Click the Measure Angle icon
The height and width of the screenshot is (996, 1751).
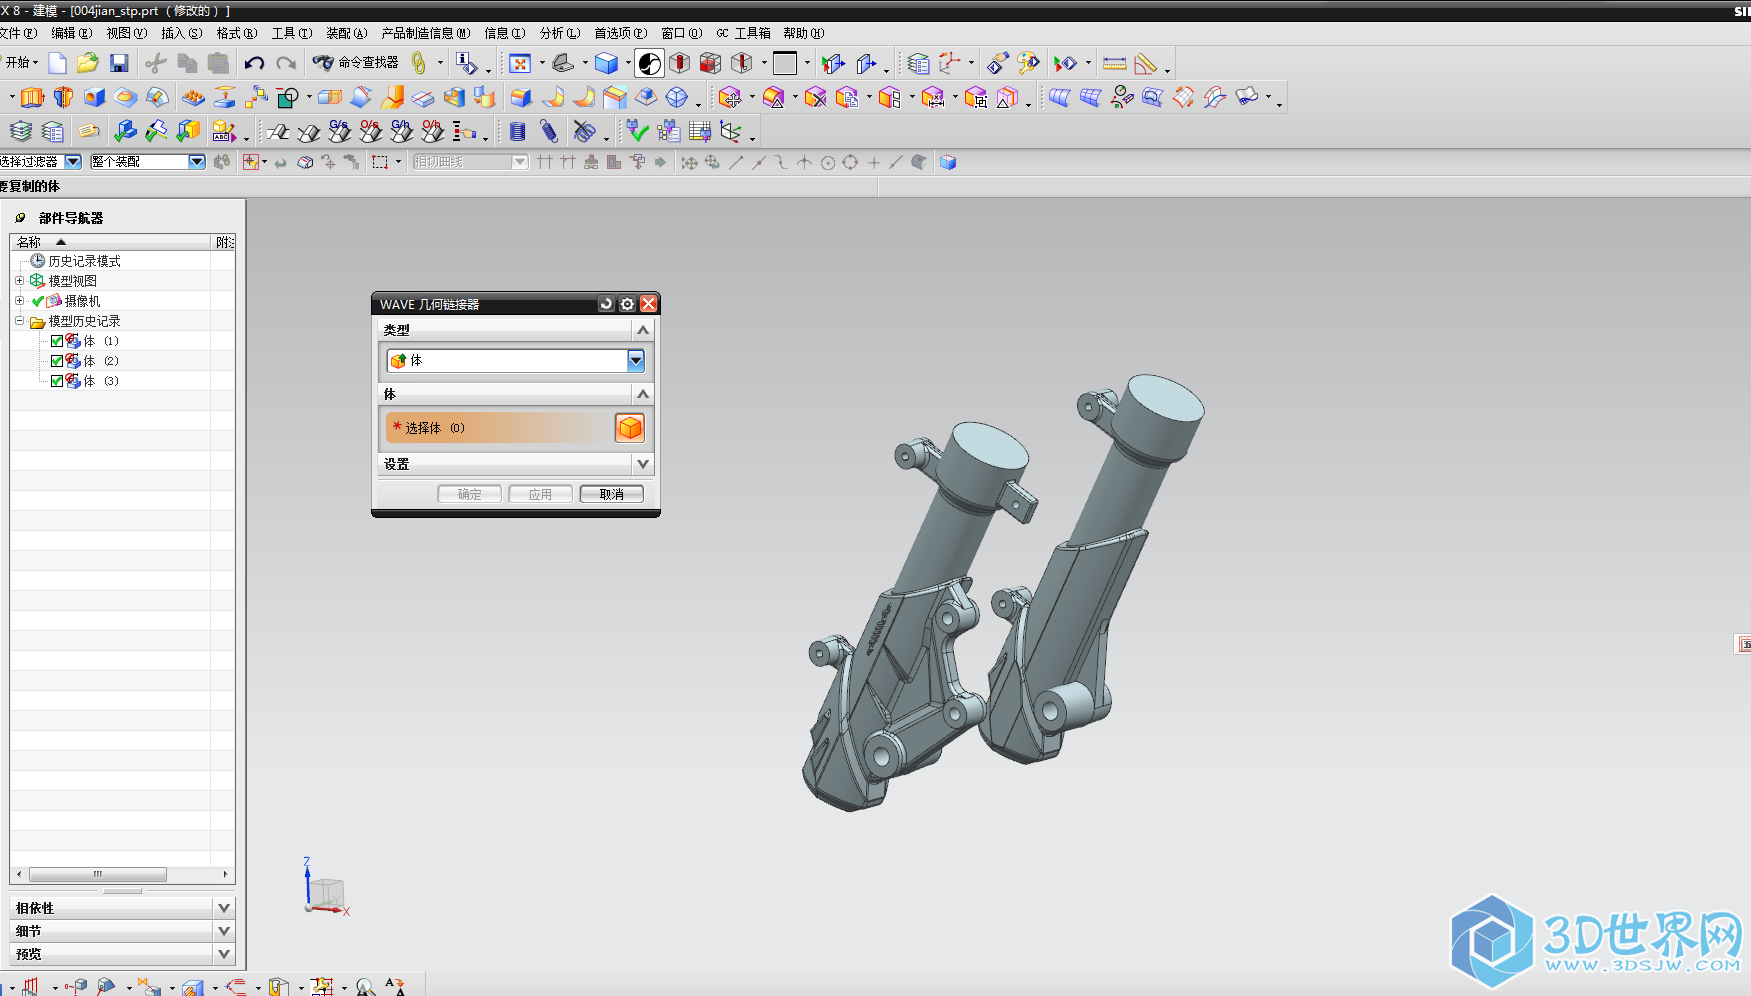coord(1146,63)
